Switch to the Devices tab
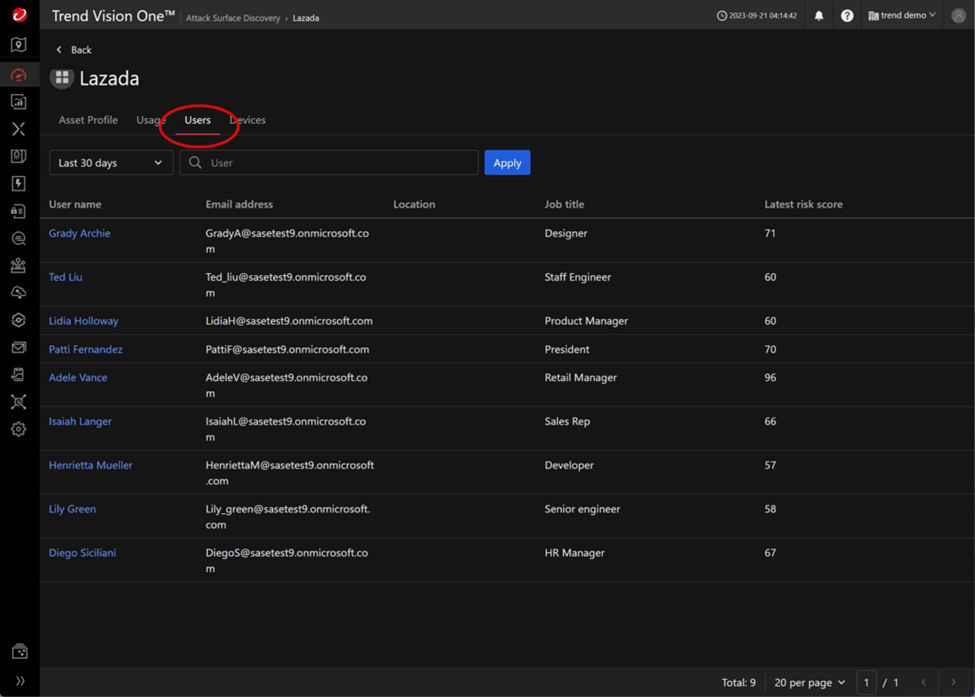 (247, 120)
